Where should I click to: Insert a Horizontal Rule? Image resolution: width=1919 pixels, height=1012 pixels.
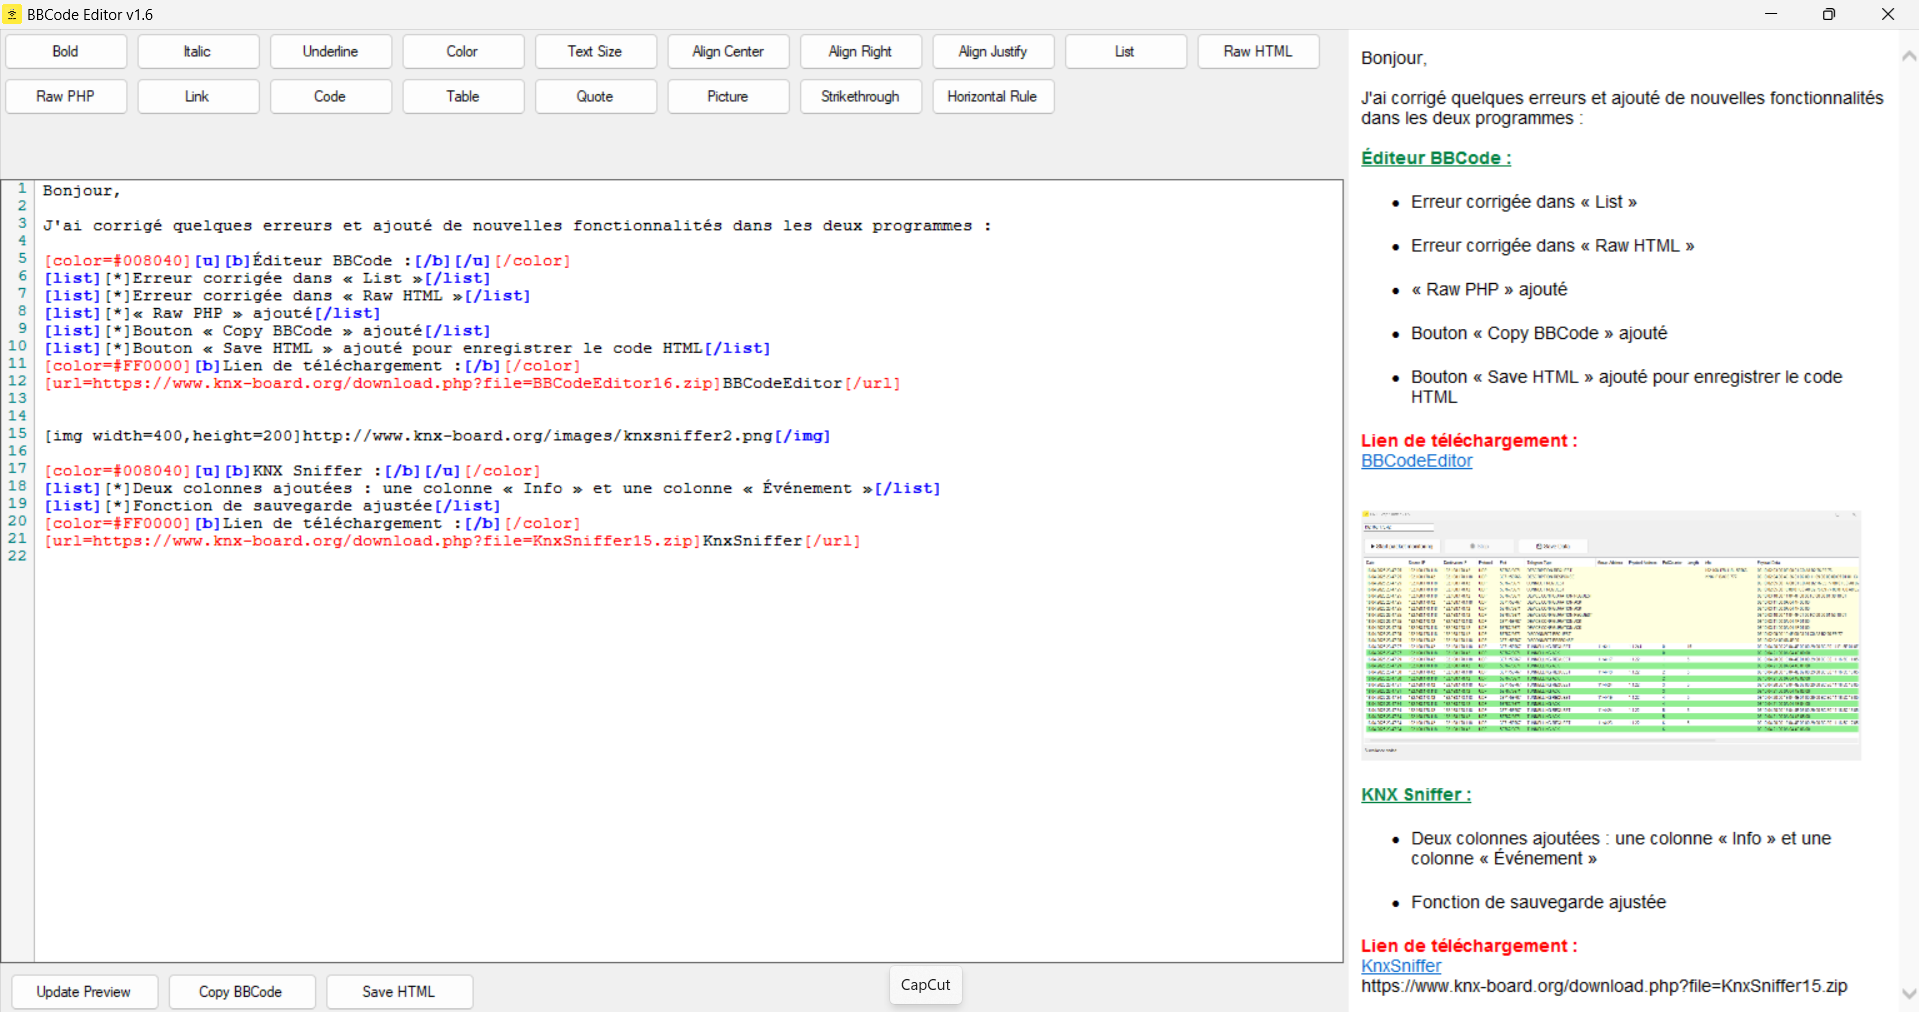point(993,97)
